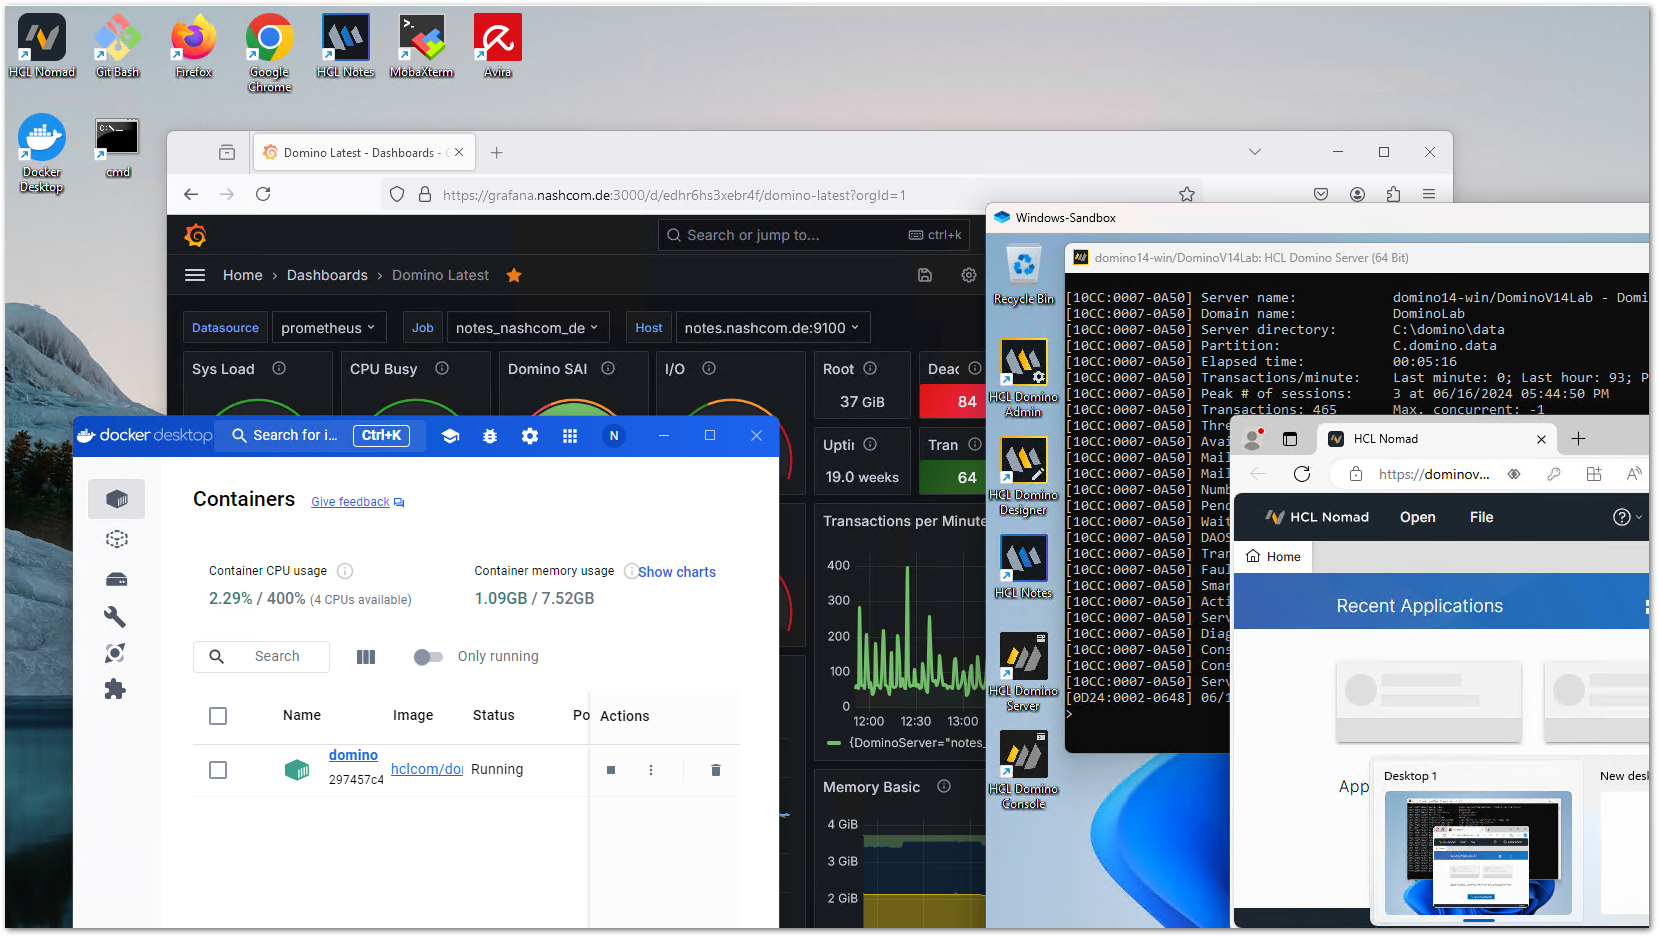Open HCL Domino Designer in Sandbox
Screen dimensions: 1658x937
(x=1024, y=476)
